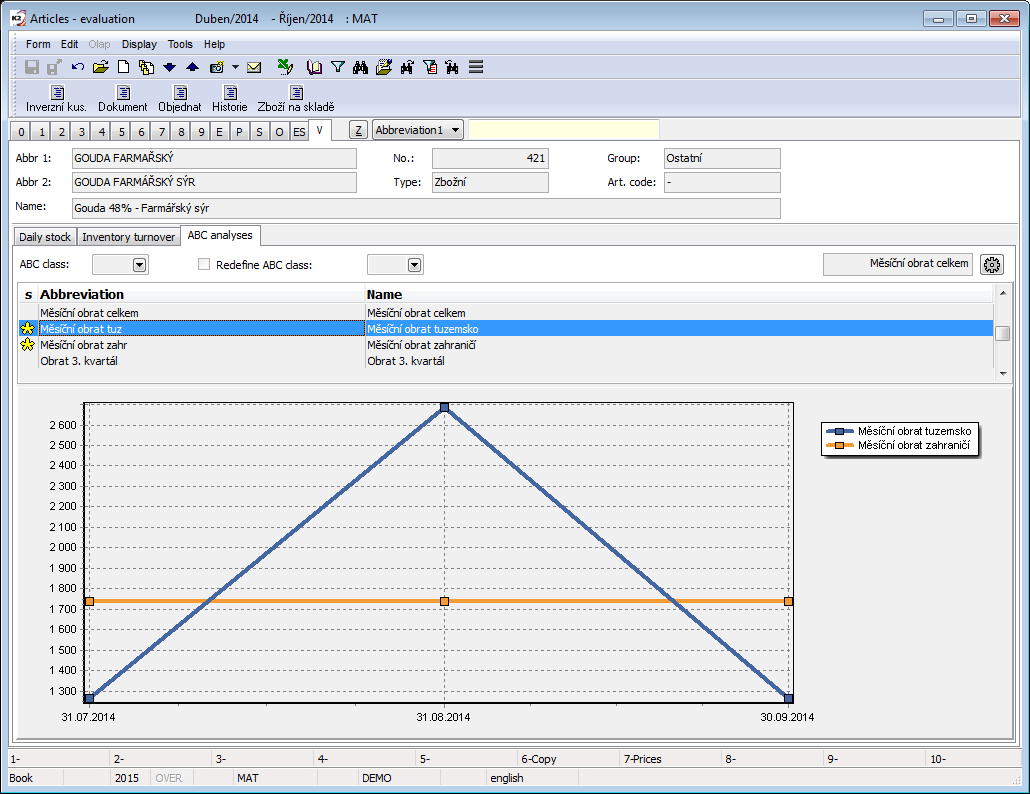Expand the Redefine ABC class dropdown

(414, 265)
